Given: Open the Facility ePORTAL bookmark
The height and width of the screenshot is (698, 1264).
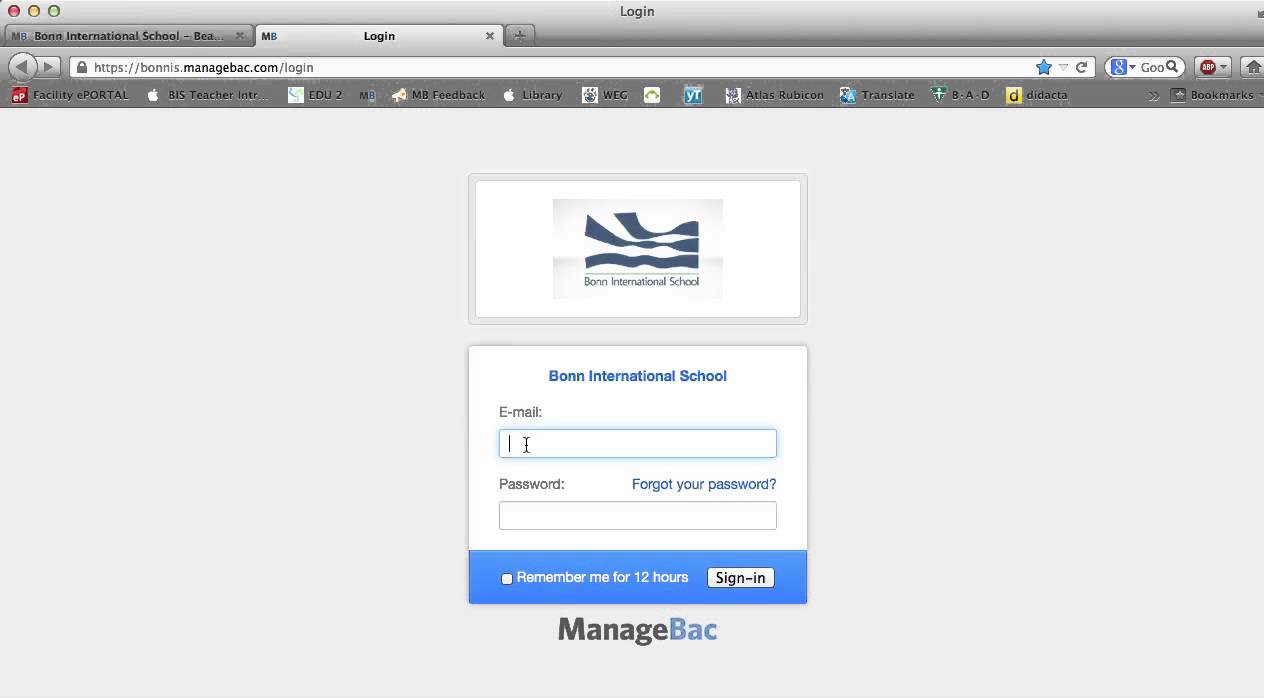Looking at the screenshot, I should click(70, 95).
